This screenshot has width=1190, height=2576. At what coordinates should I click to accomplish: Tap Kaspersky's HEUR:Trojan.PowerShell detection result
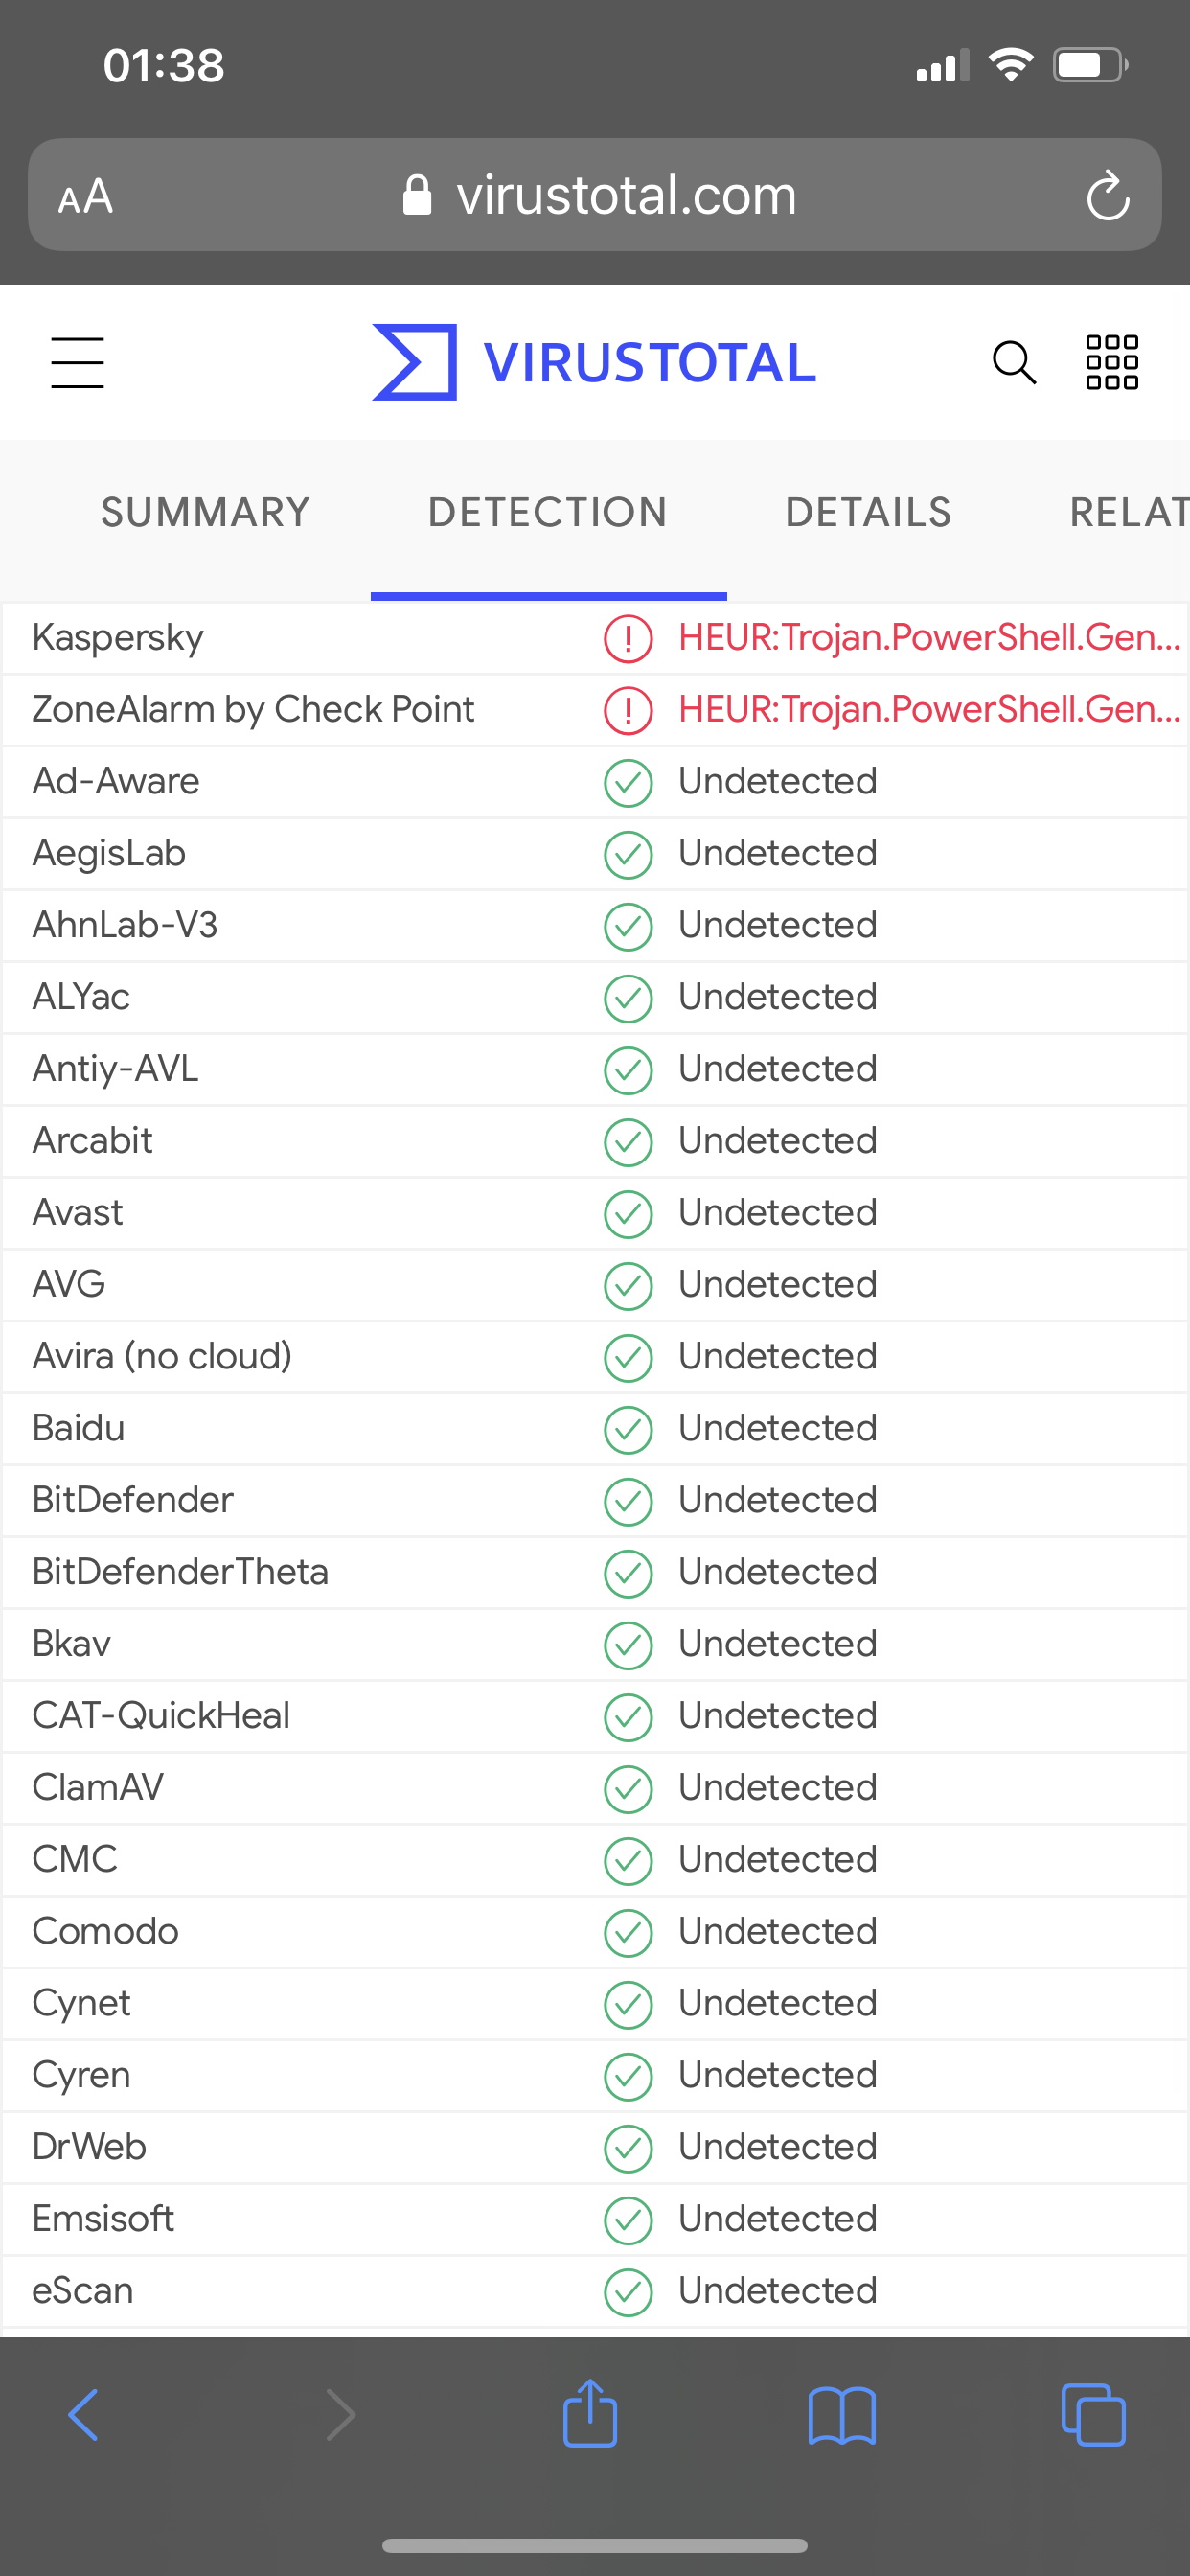[929, 638]
